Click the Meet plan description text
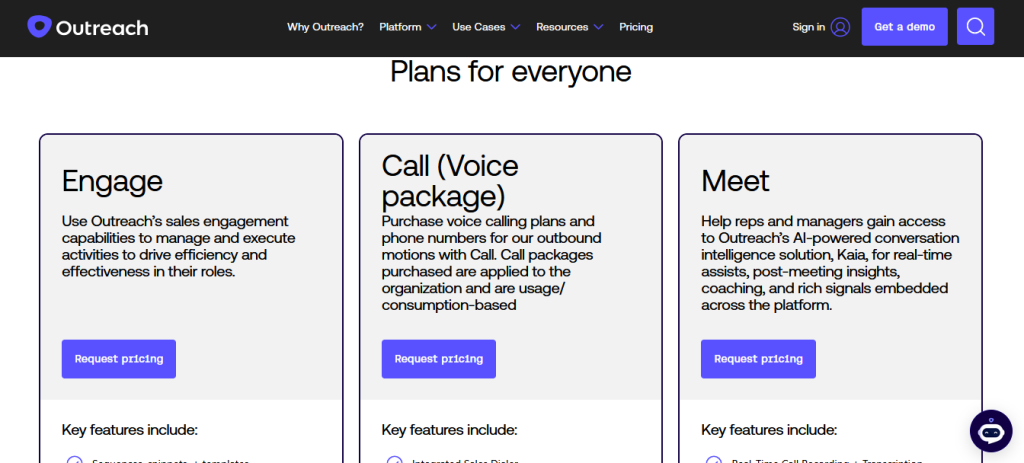 point(831,263)
